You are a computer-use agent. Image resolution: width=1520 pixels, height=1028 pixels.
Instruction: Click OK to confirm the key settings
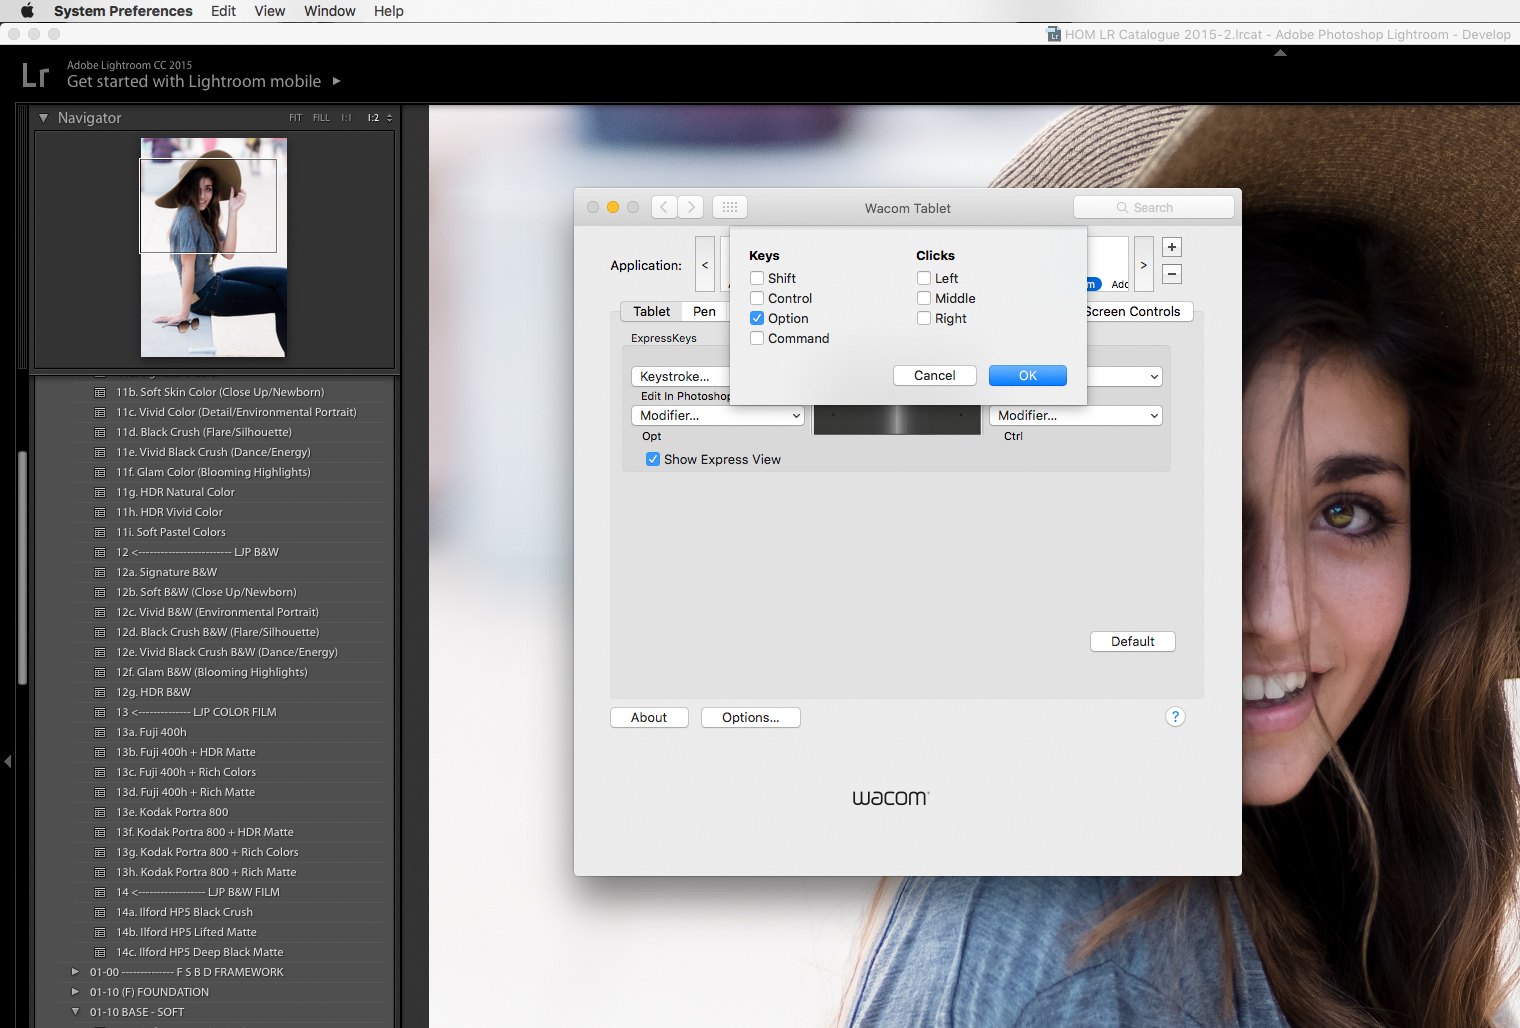(x=1027, y=375)
